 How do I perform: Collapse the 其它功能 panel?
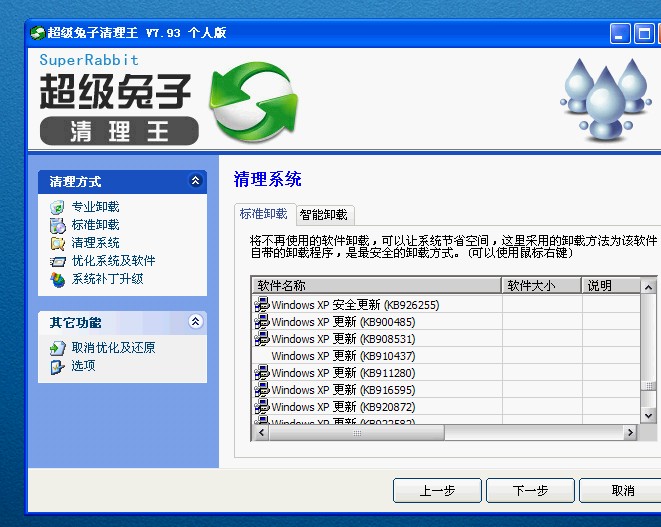pyautogui.click(x=195, y=322)
